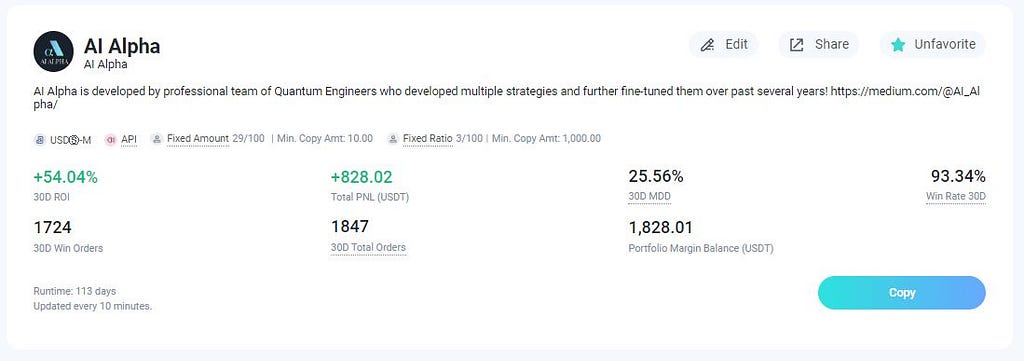Click the star Unfavorite icon
Viewport: 1024px width, 361px height.
pyautogui.click(x=899, y=45)
